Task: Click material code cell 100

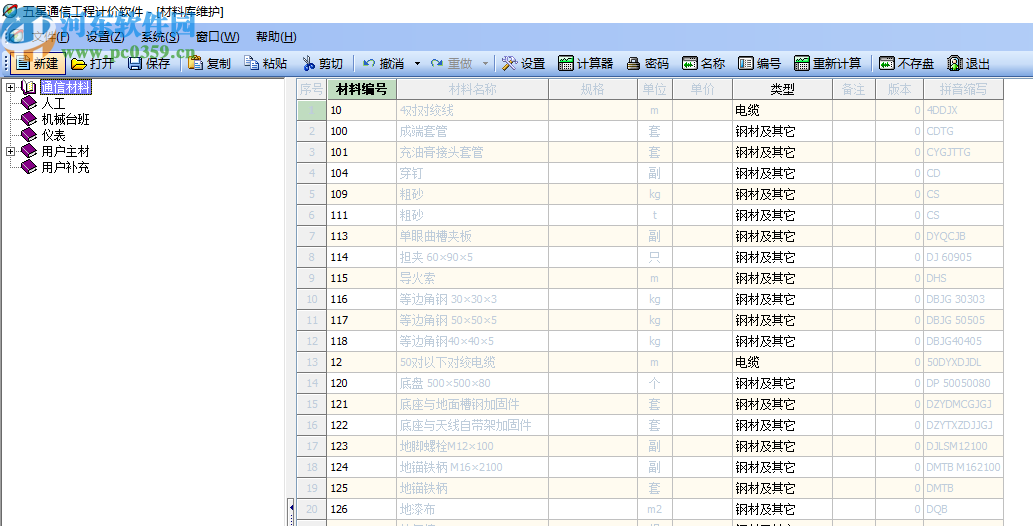Action: pos(362,131)
